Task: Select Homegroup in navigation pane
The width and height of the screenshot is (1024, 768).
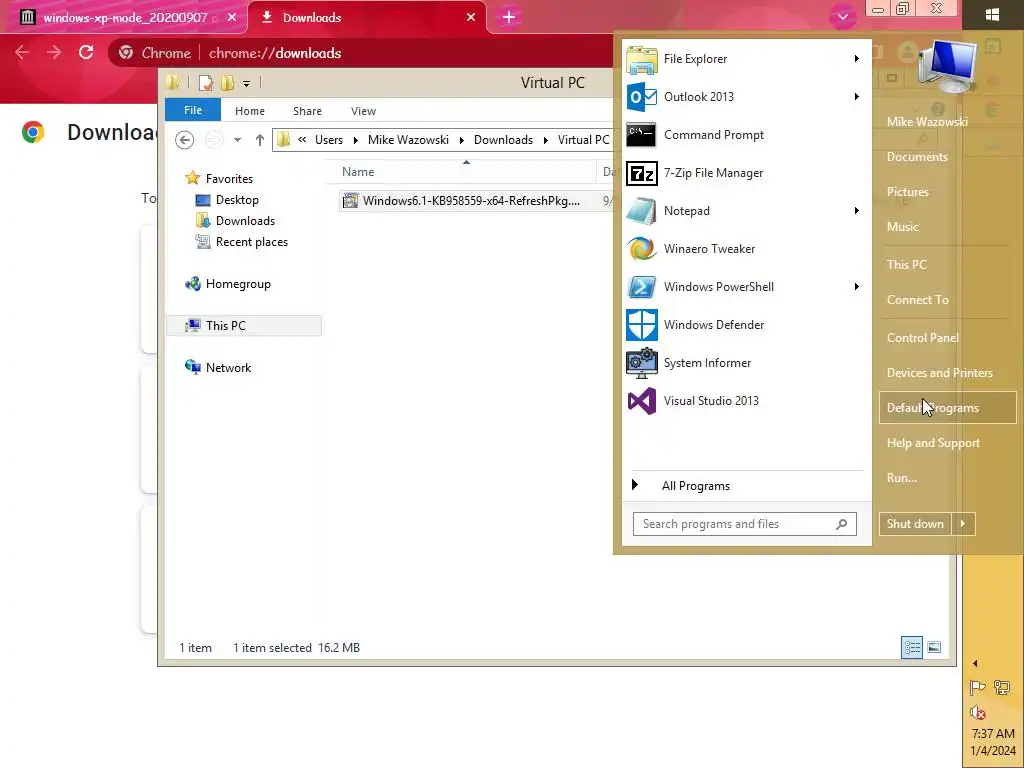Action: (x=238, y=284)
